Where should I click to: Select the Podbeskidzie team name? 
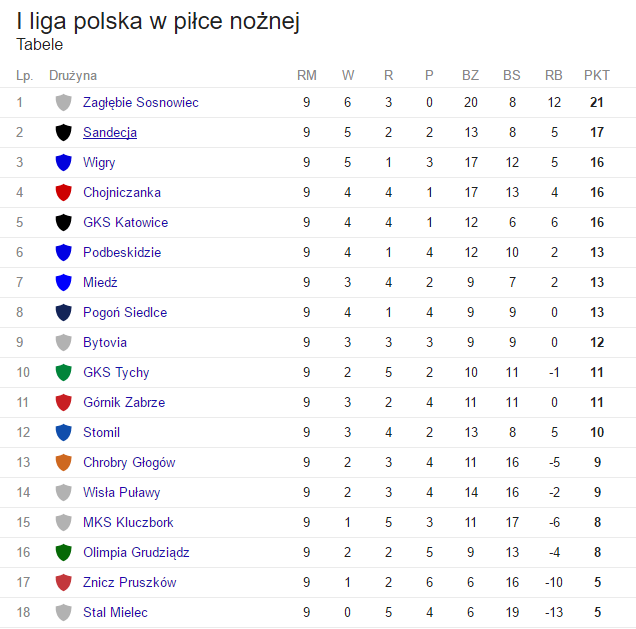(122, 252)
